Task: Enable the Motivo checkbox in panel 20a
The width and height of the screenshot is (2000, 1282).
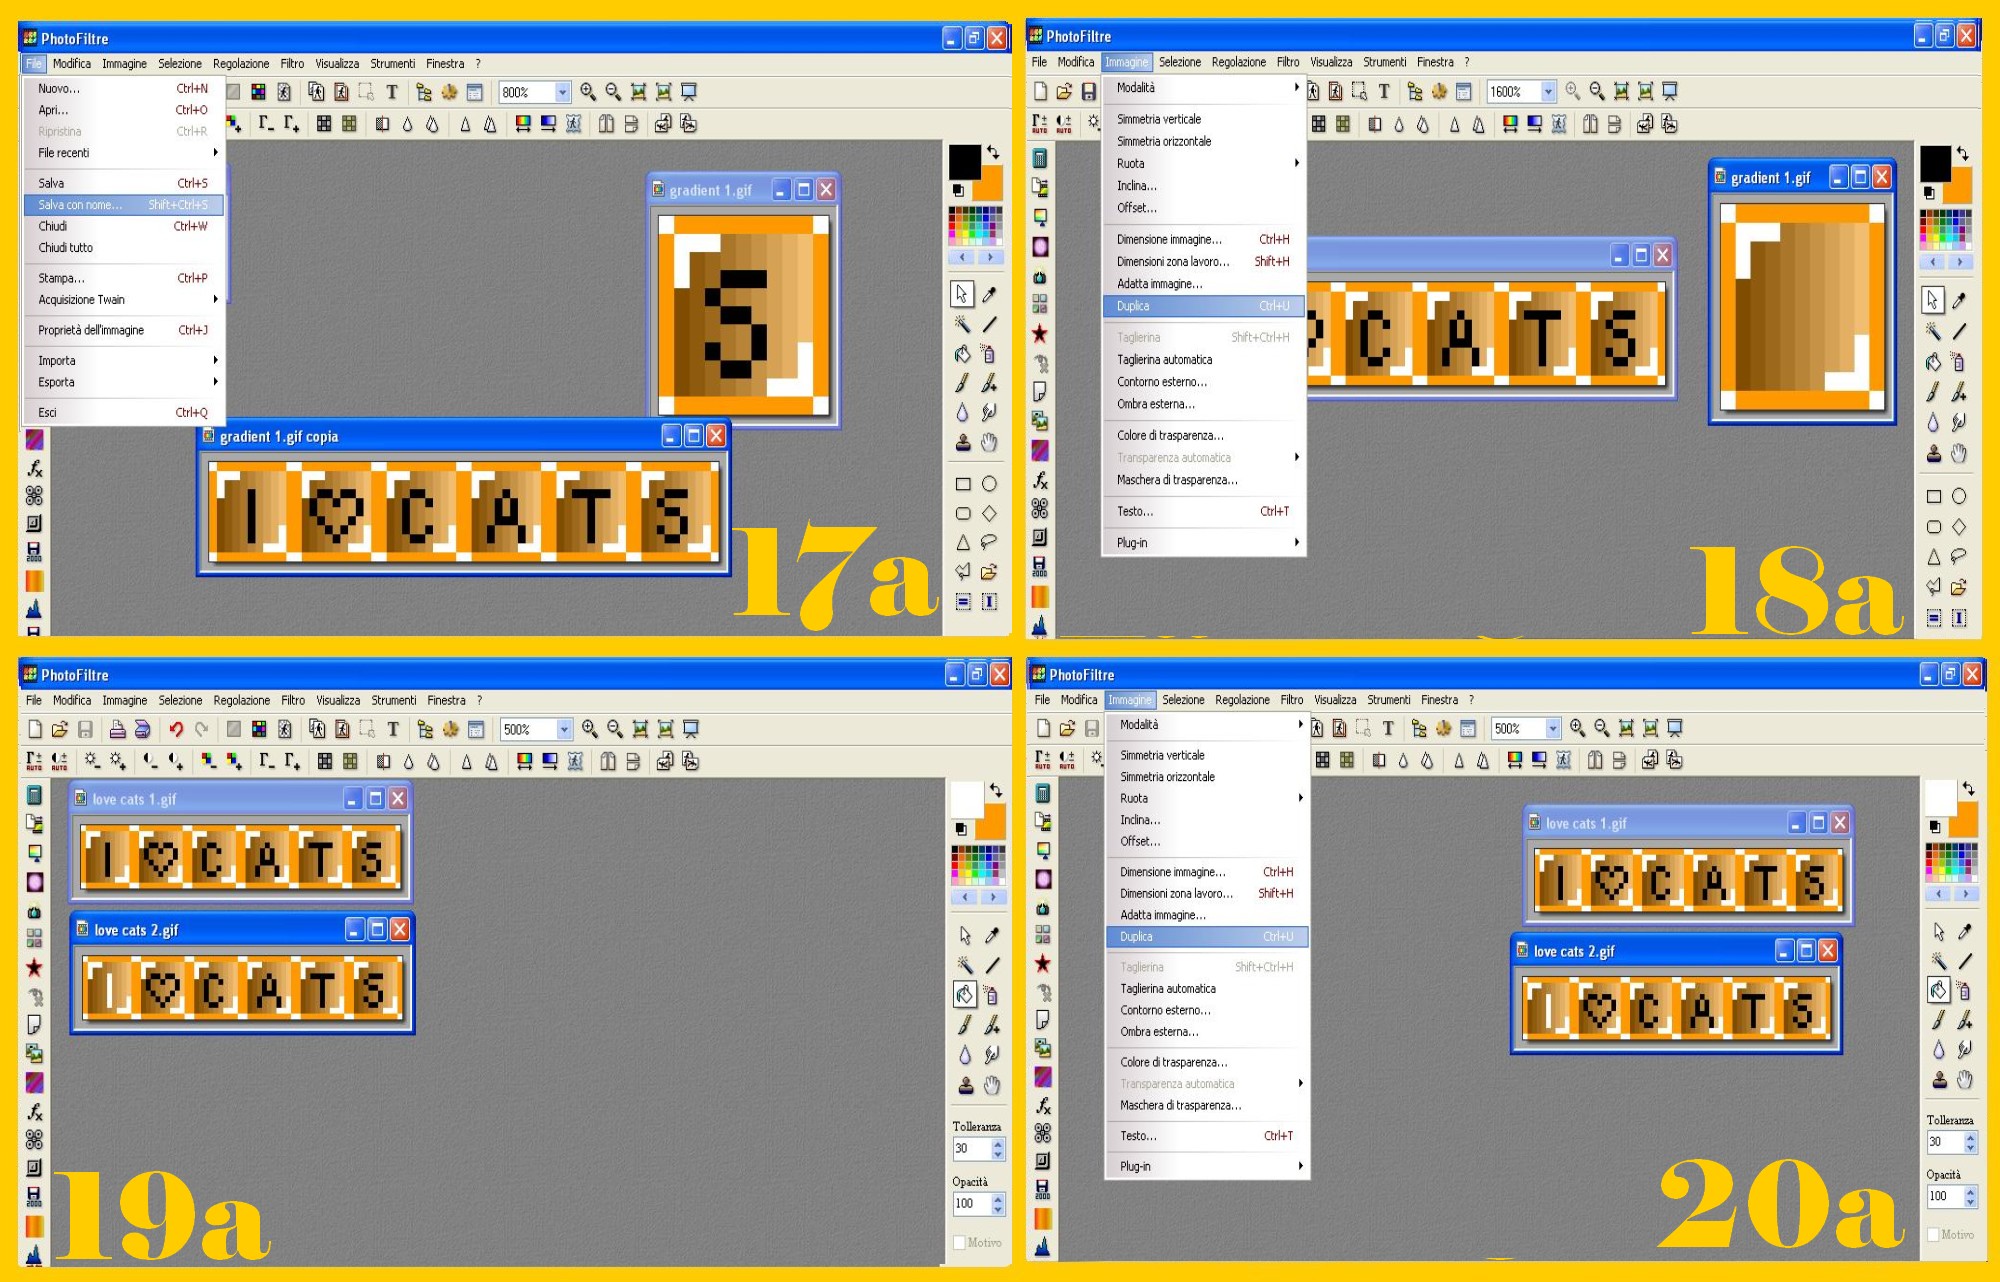Action: (1933, 1235)
